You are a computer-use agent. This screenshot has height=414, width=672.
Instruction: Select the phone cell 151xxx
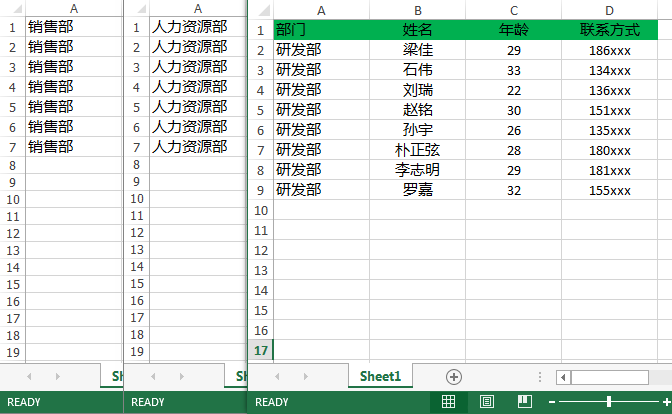(x=609, y=110)
